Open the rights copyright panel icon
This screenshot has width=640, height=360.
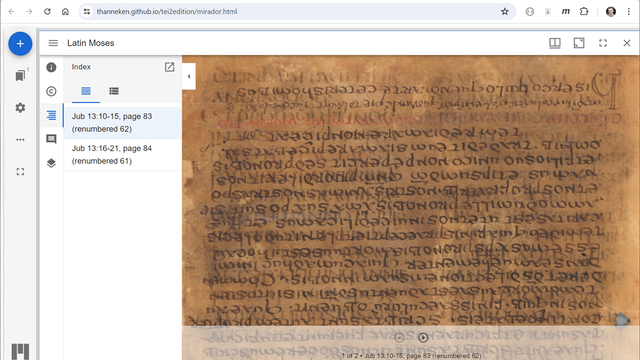click(51, 91)
